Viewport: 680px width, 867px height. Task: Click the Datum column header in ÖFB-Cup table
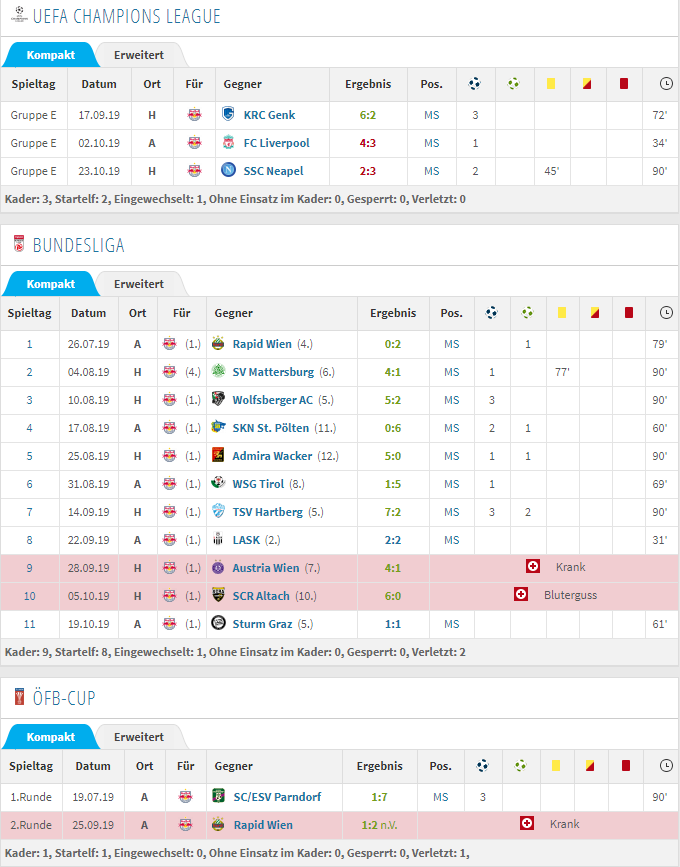coord(93,766)
